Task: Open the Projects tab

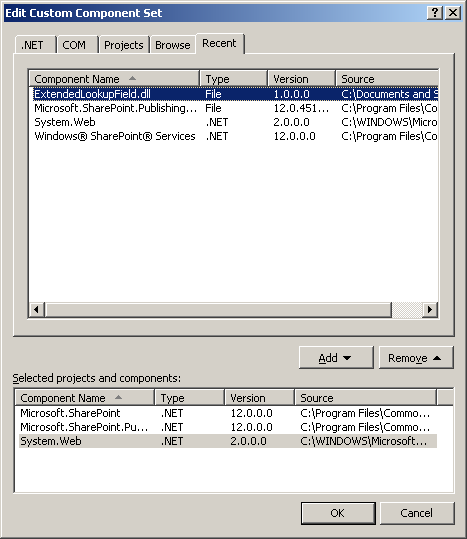Action: tap(124, 45)
